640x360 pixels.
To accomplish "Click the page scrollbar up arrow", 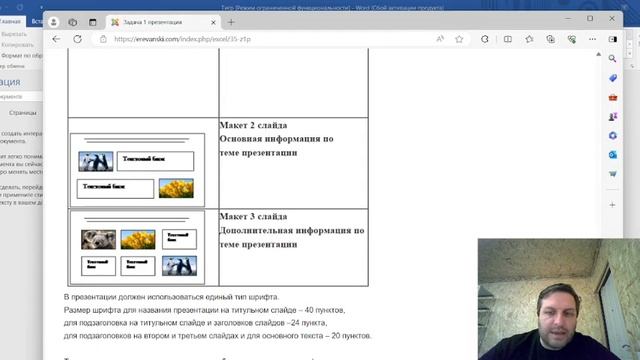I will pyautogui.click(x=598, y=54).
